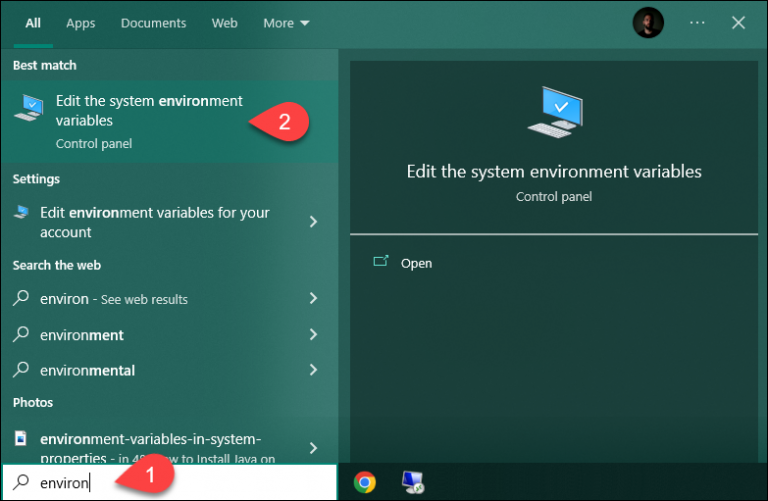Click the computer icon of best match result
Image resolution: width=768 pixels, height=501 pixels.
28,108
